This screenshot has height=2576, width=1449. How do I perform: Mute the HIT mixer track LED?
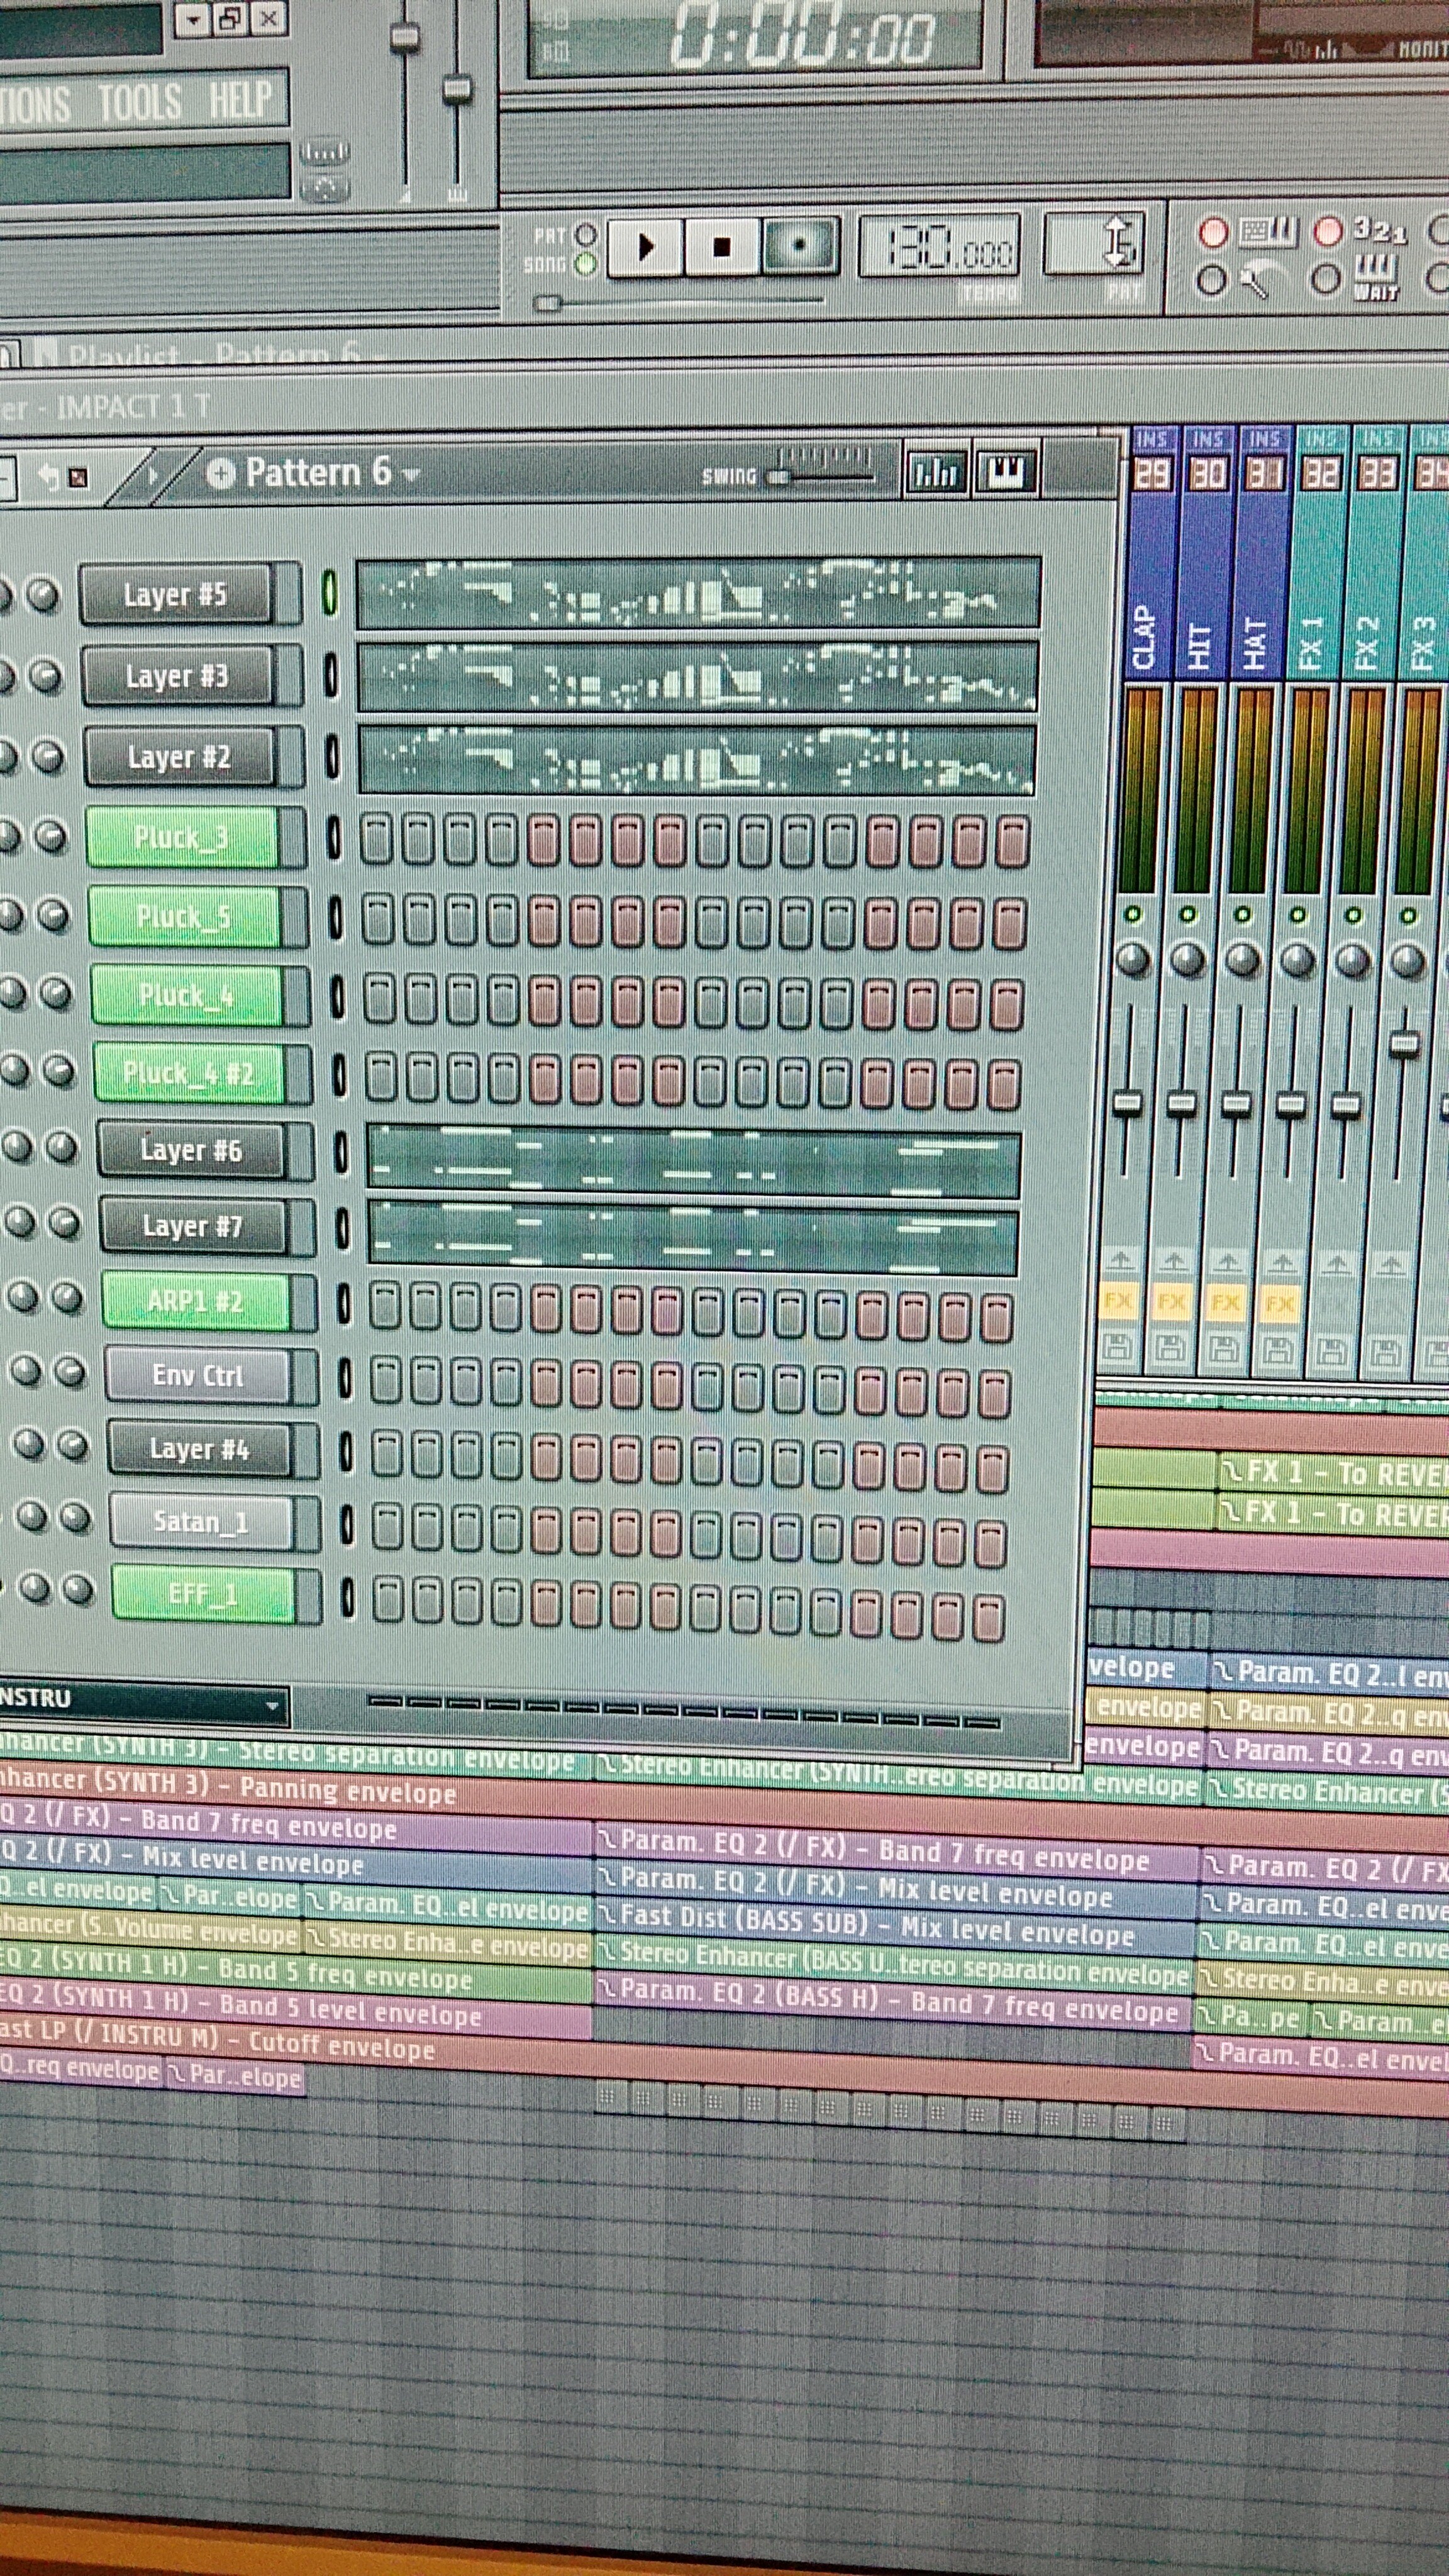coord(1187,914)
